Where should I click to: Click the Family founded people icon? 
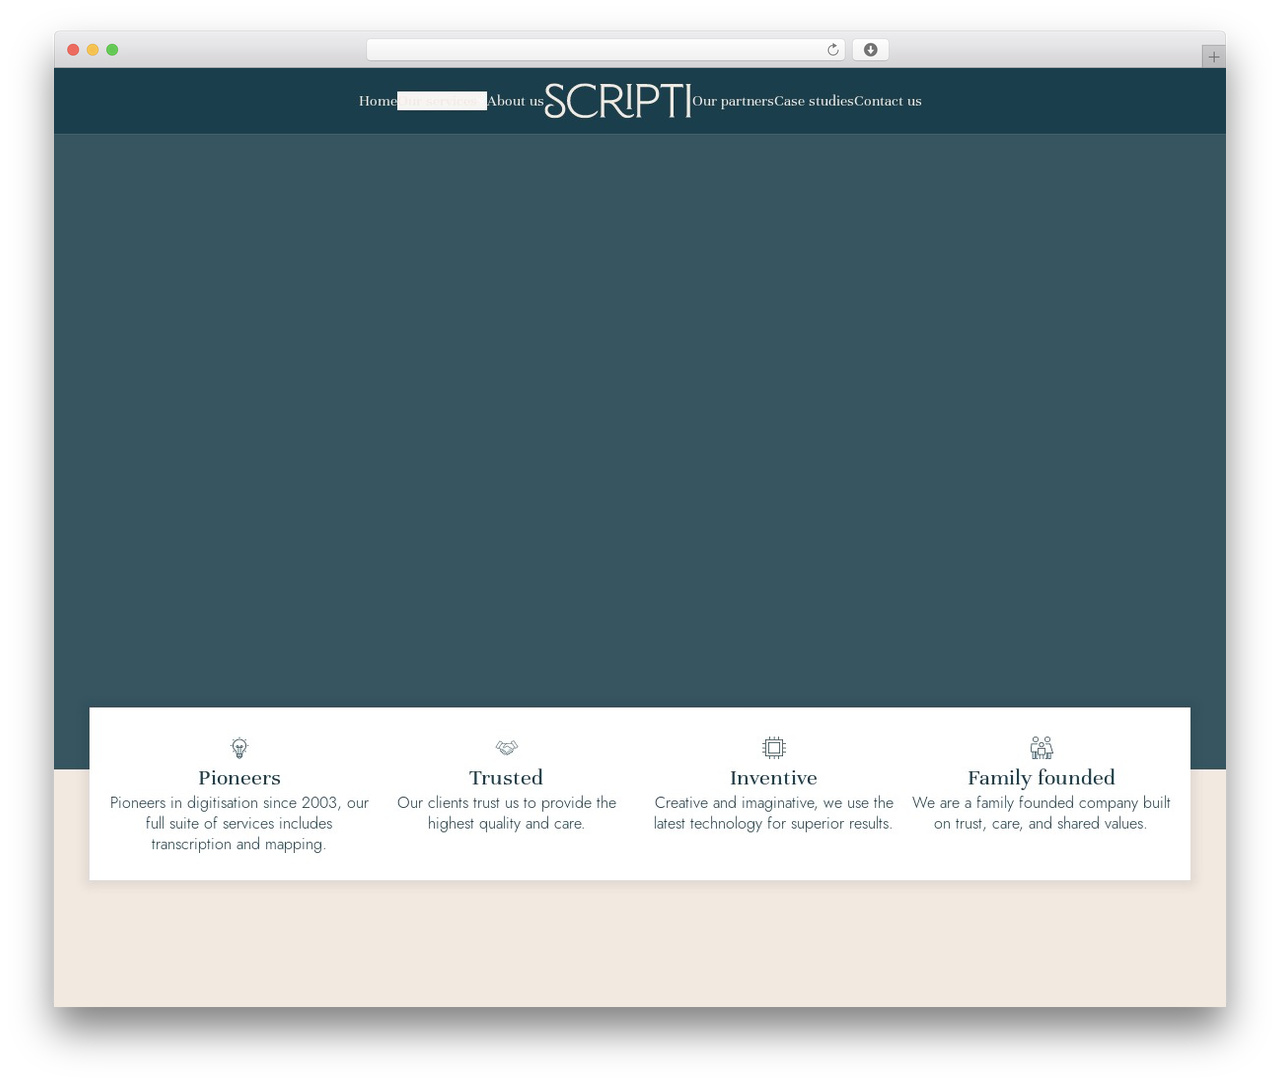pyautogui.click(x=1041, y=747)
